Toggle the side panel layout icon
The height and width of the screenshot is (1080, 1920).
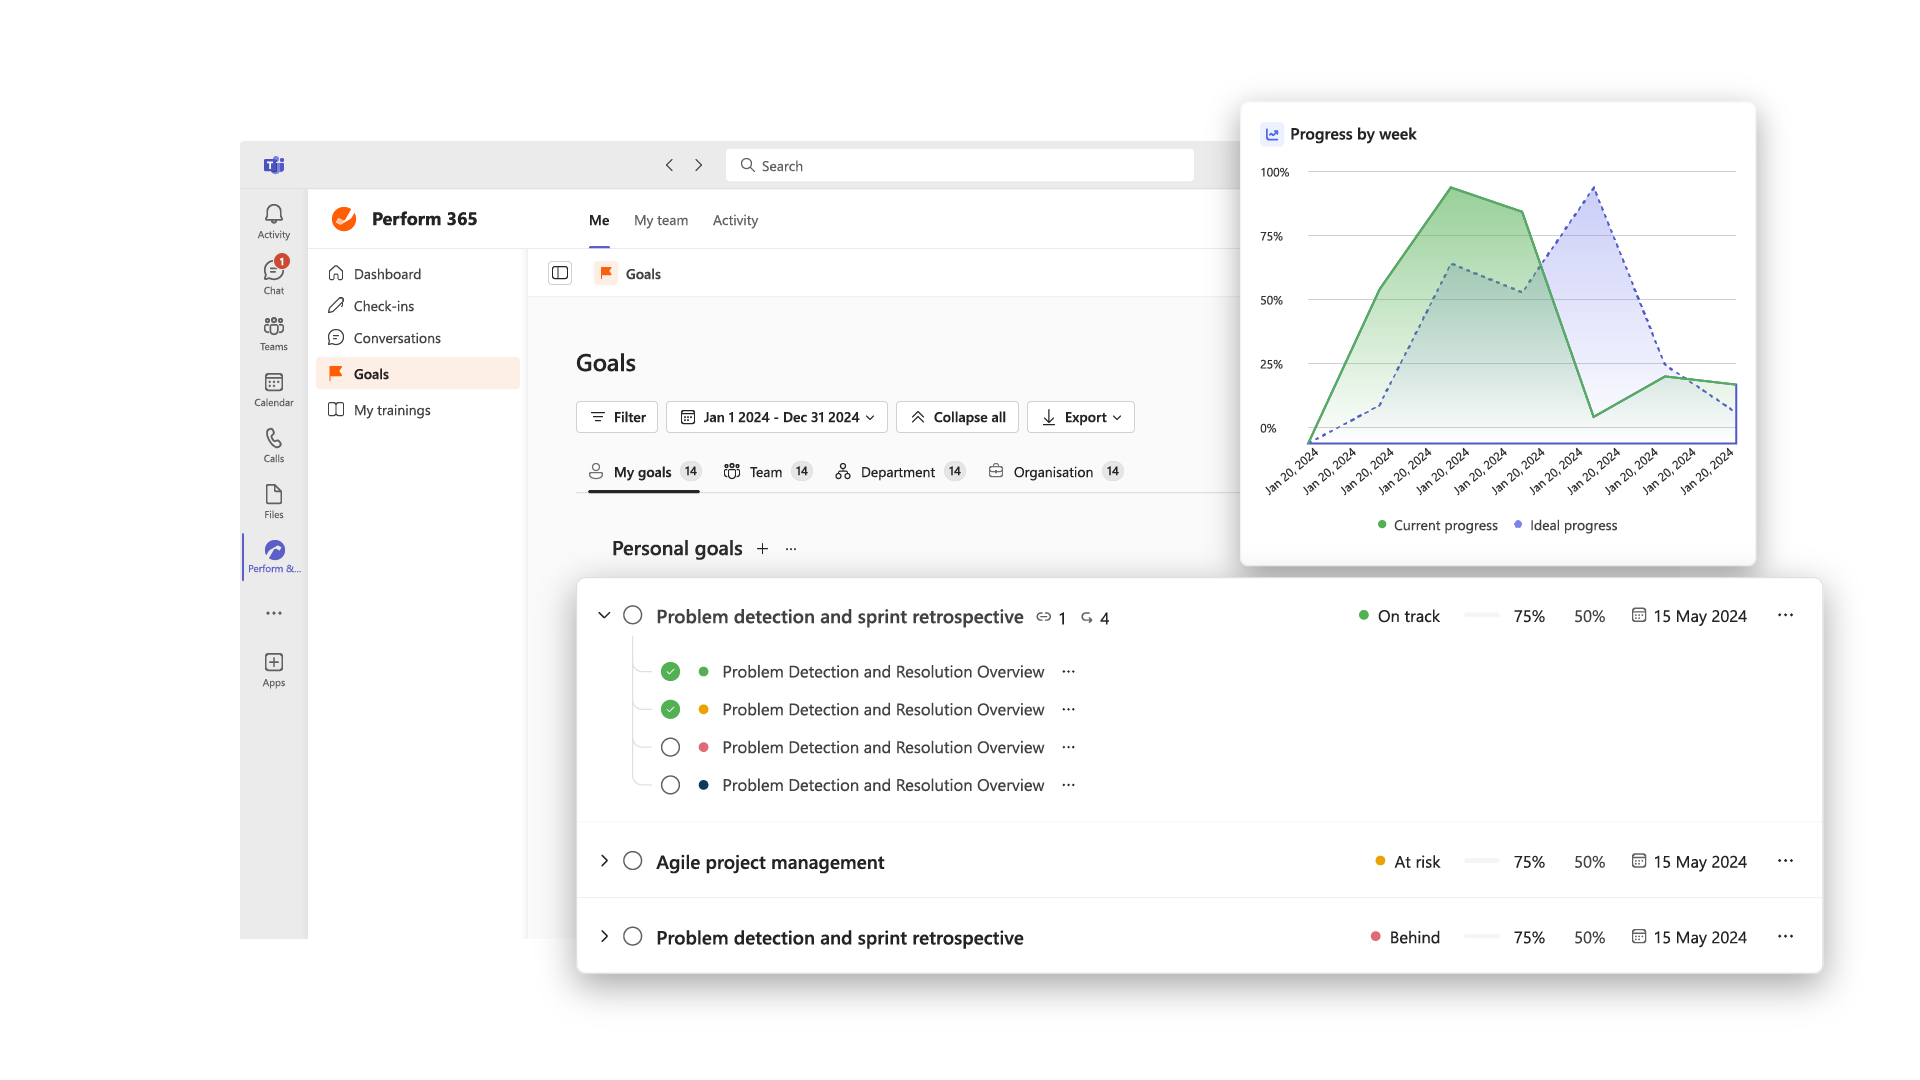click(x=560, y=273)
